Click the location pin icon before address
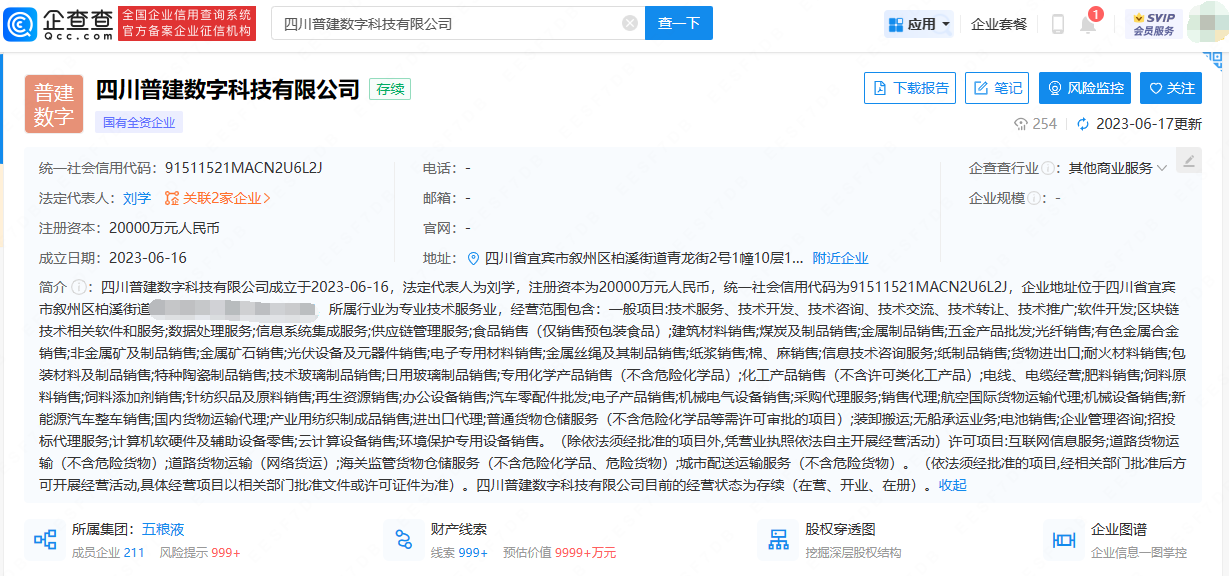Image resolution: width=1229 pixels, height=576 pixels. (473, 258)
